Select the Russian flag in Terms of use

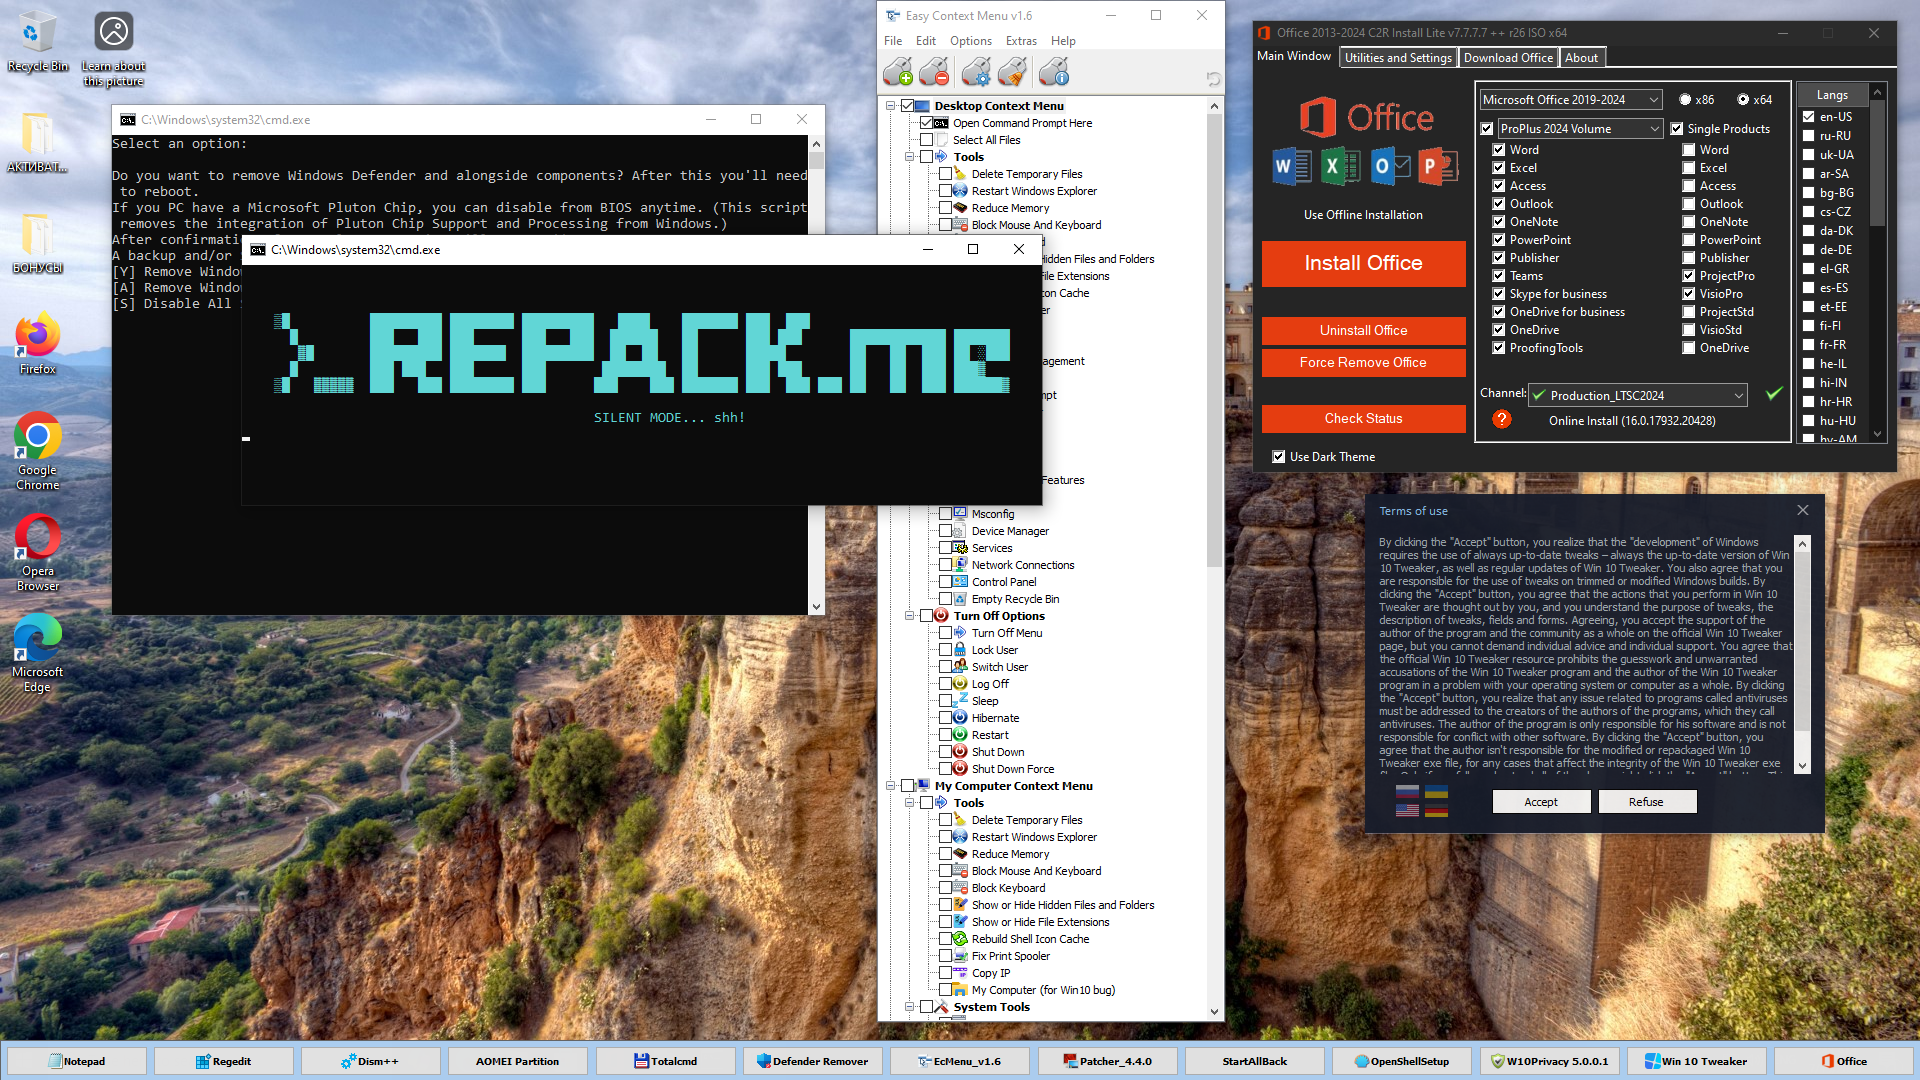point(1407,792)
